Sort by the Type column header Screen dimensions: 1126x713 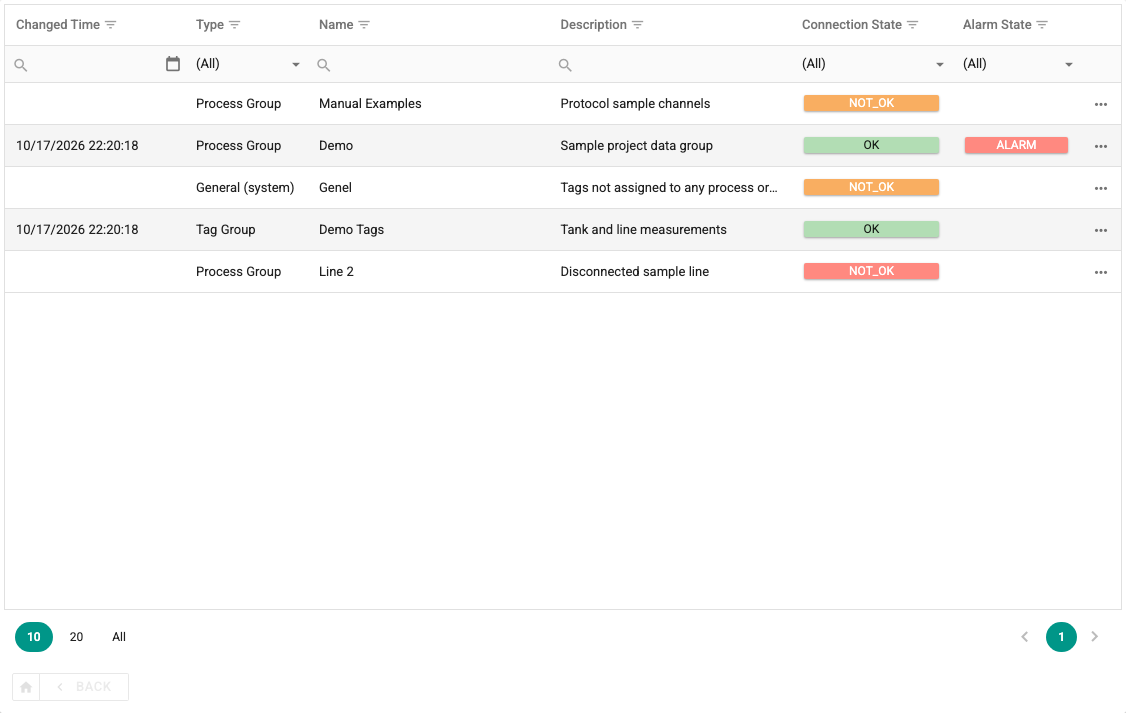coord(210,24)
